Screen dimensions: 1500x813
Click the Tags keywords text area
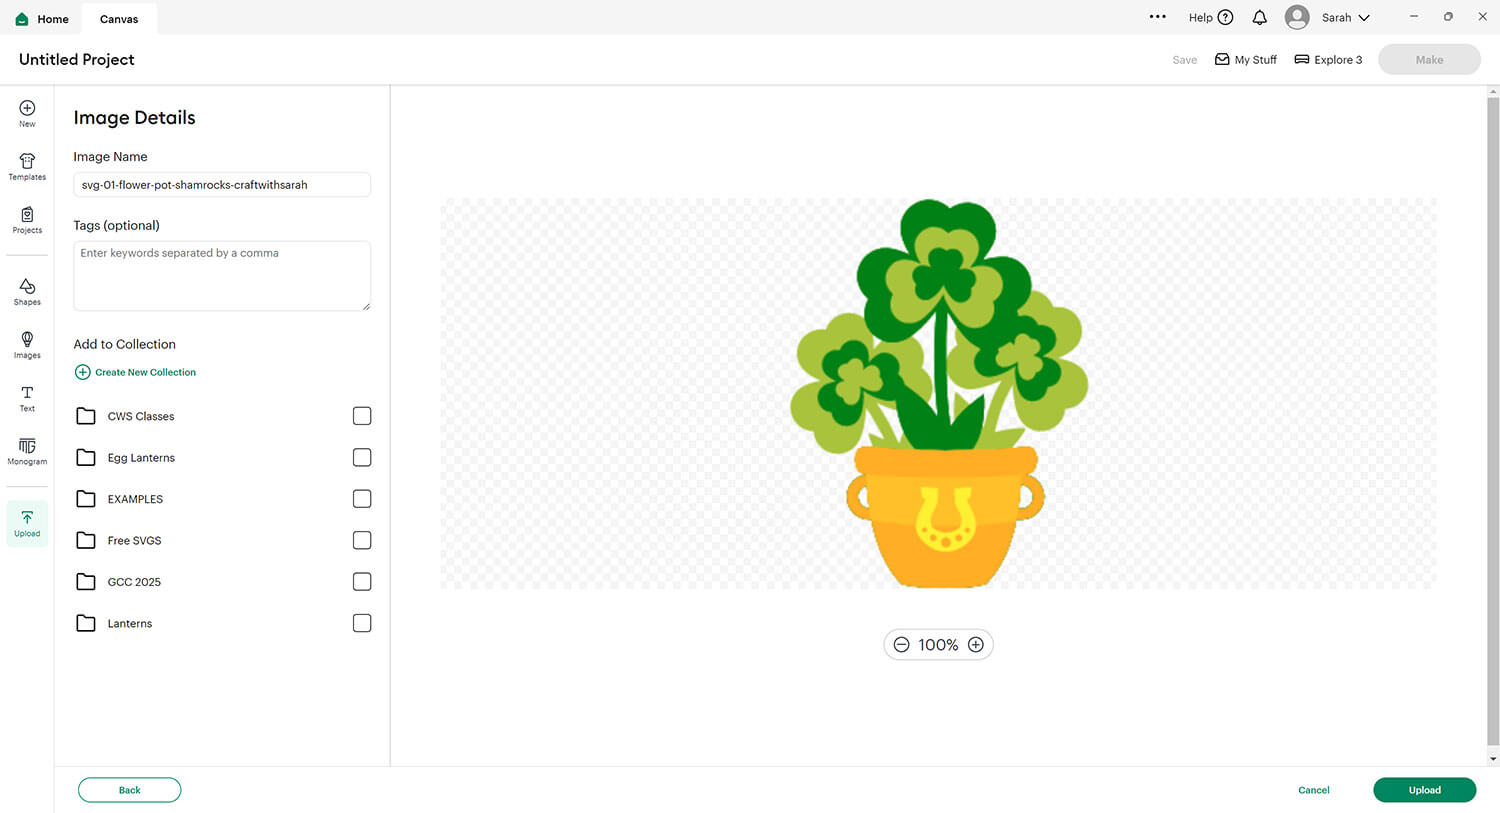tap(222, 276)
